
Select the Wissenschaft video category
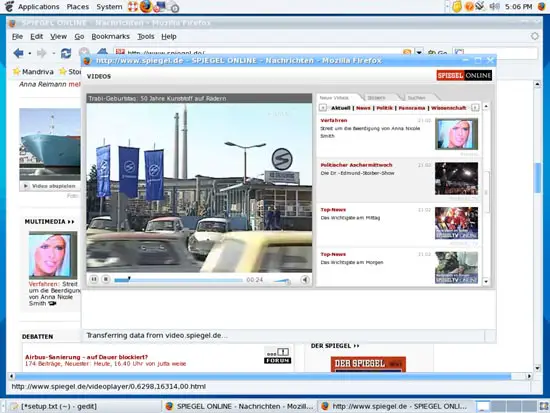pyautogui.click(x=449, y=108)
